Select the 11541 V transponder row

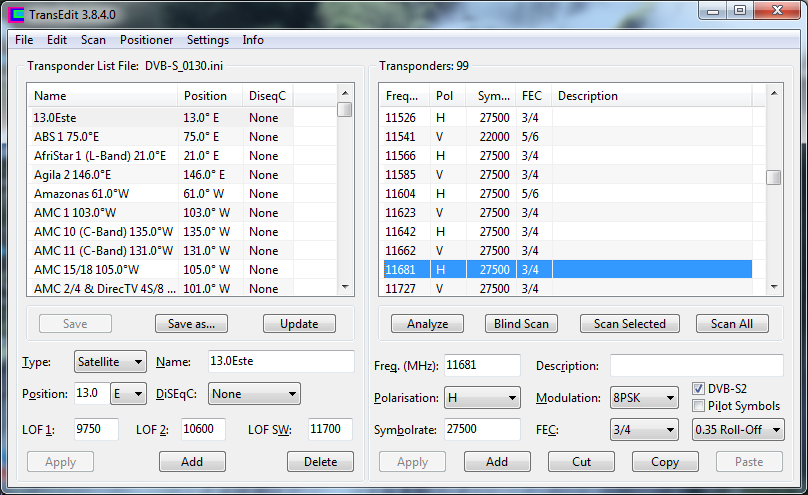click(570, 136)
